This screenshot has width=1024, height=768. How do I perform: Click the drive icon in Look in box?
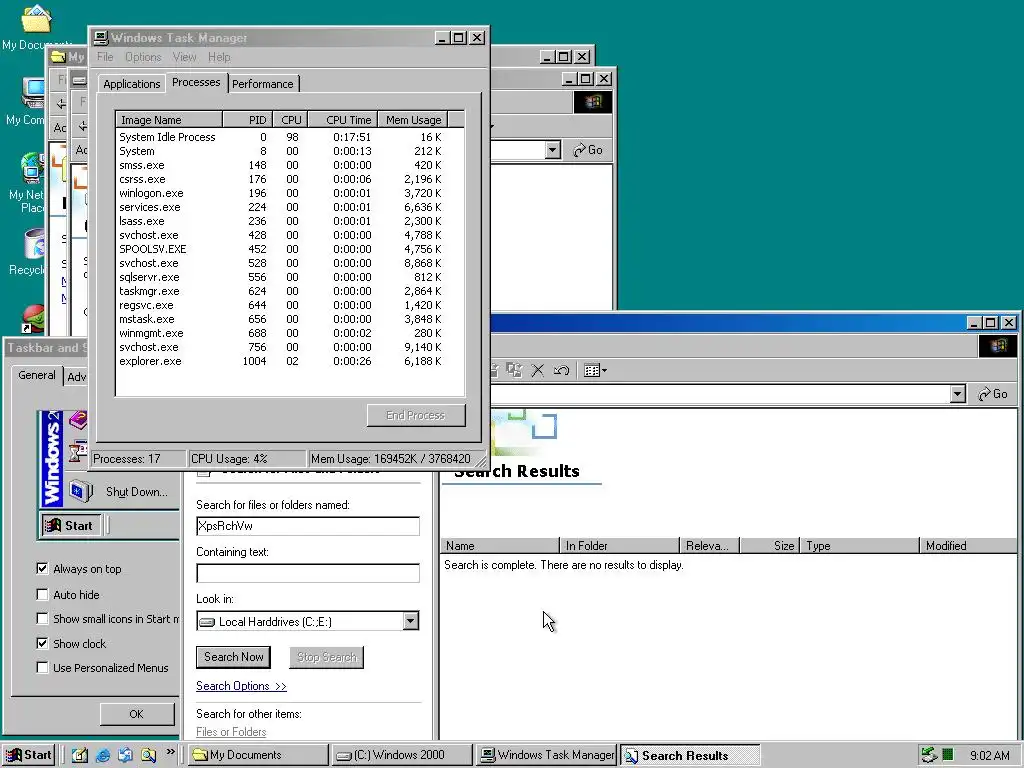(x=207, y=622)
